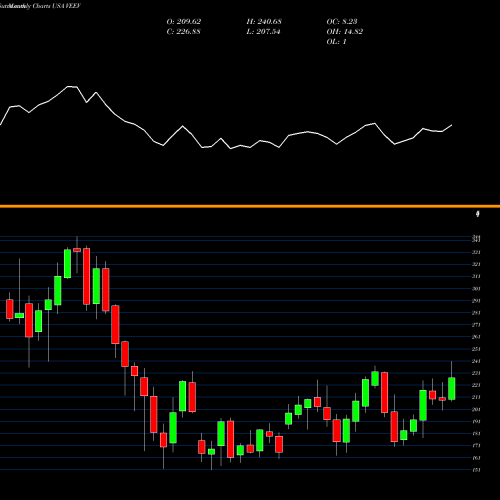The width and height of the screenshot is (500, 500).
Task: Click the 171 price axis label
Action: tap(476, 445)
